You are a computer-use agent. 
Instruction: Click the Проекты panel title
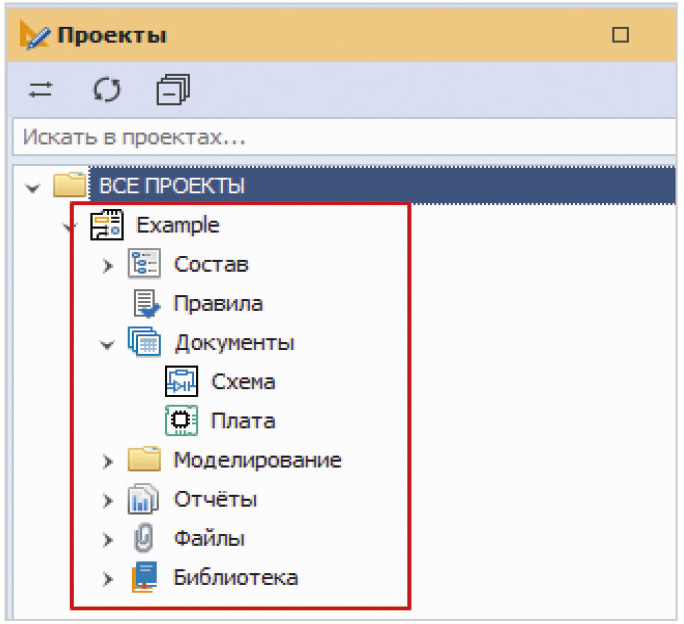pyautogui.click(x=112, y=36)
